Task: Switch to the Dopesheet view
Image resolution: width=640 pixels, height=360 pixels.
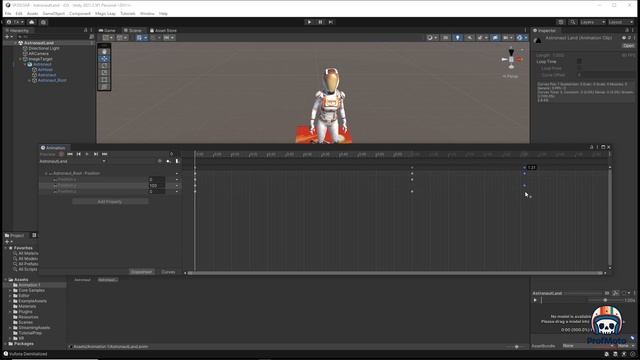Action: click(142, 272)
